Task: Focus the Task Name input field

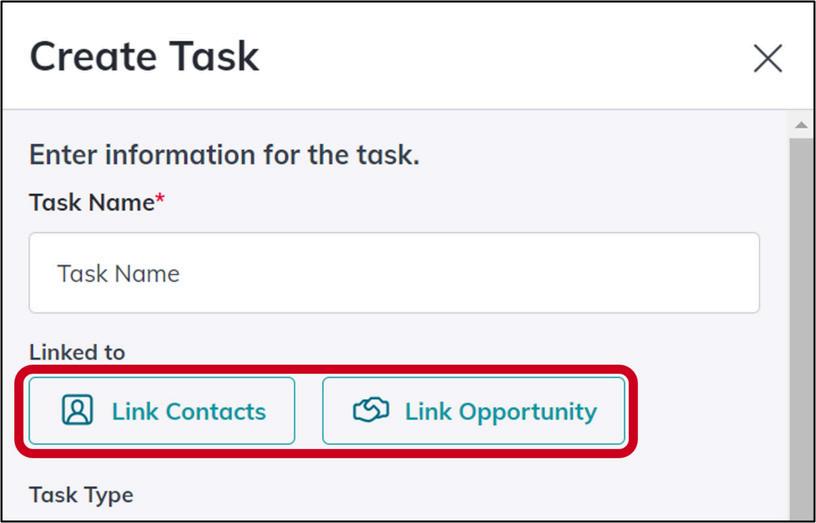Action: 394,273
